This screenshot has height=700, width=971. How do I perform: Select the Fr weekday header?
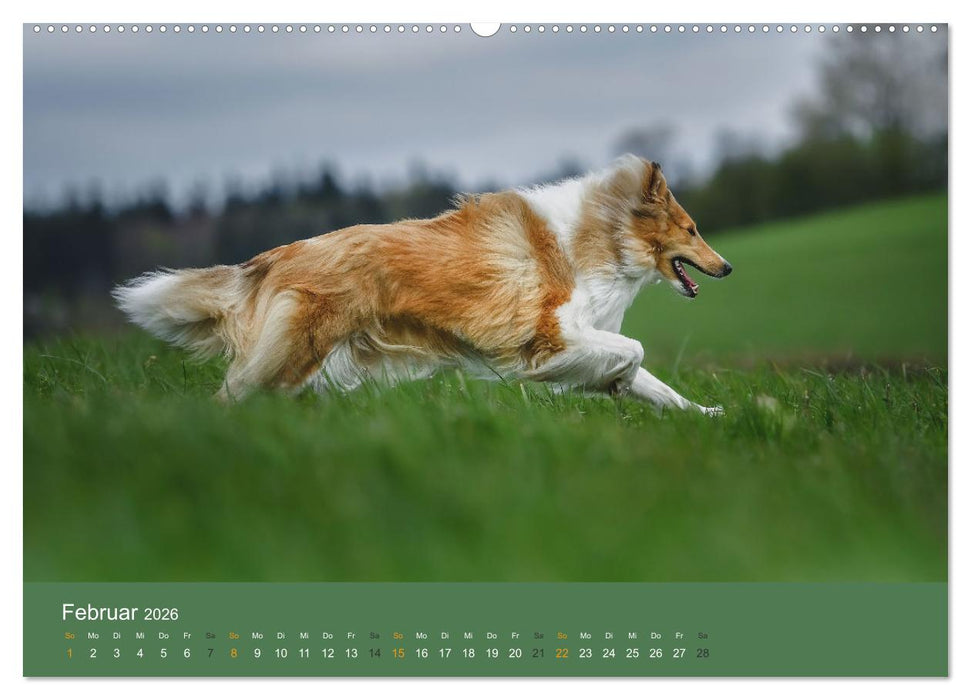[x=186, y=636]
